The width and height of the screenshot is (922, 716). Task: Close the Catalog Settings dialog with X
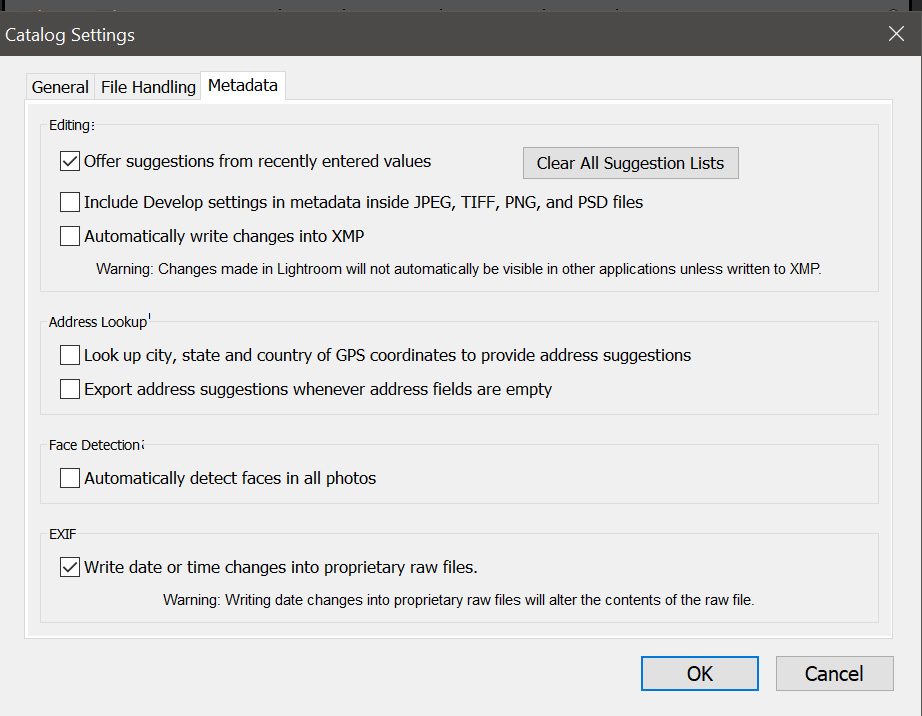(x=896, y=34)
